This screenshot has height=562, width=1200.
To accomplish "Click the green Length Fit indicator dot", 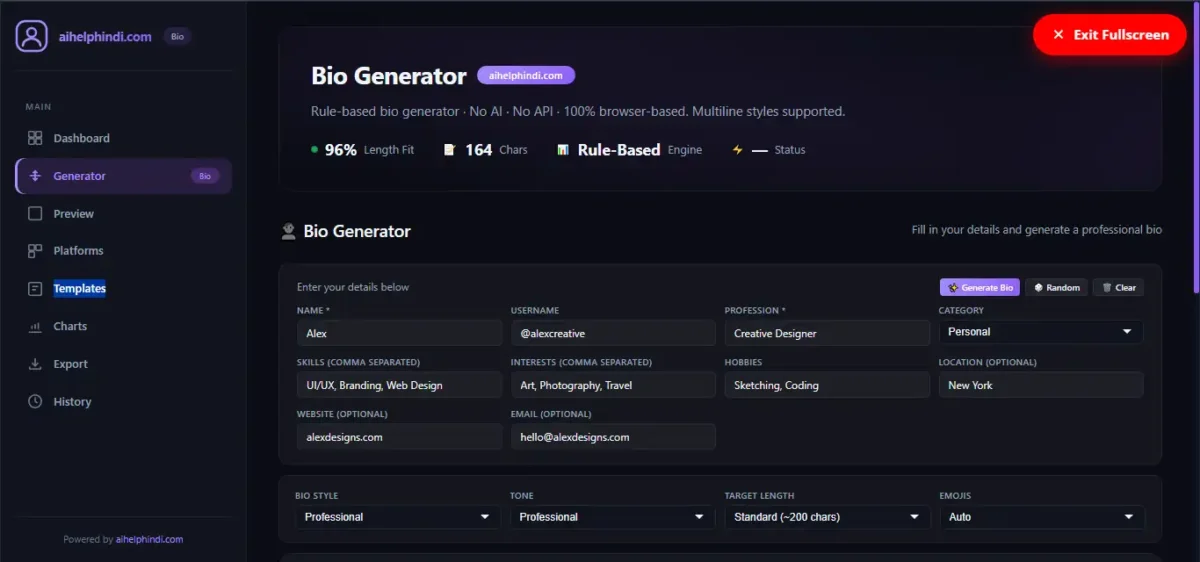I will 315,150.
